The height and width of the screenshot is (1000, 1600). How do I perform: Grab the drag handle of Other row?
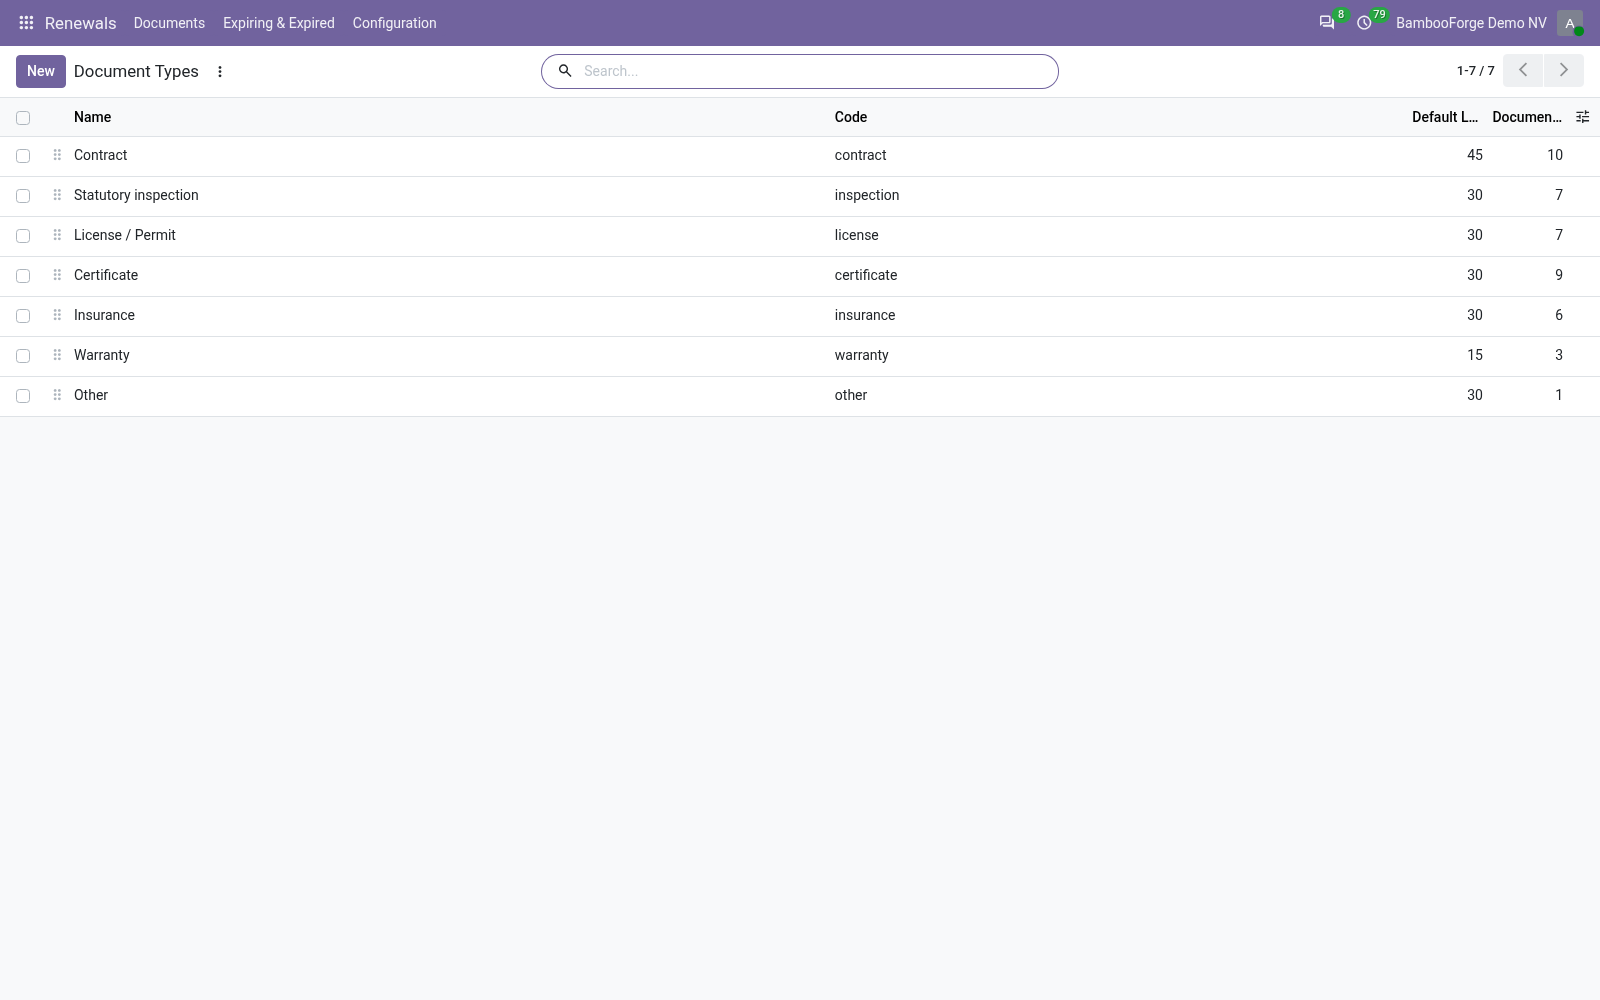pyautogui.click(x=57, y=395)
